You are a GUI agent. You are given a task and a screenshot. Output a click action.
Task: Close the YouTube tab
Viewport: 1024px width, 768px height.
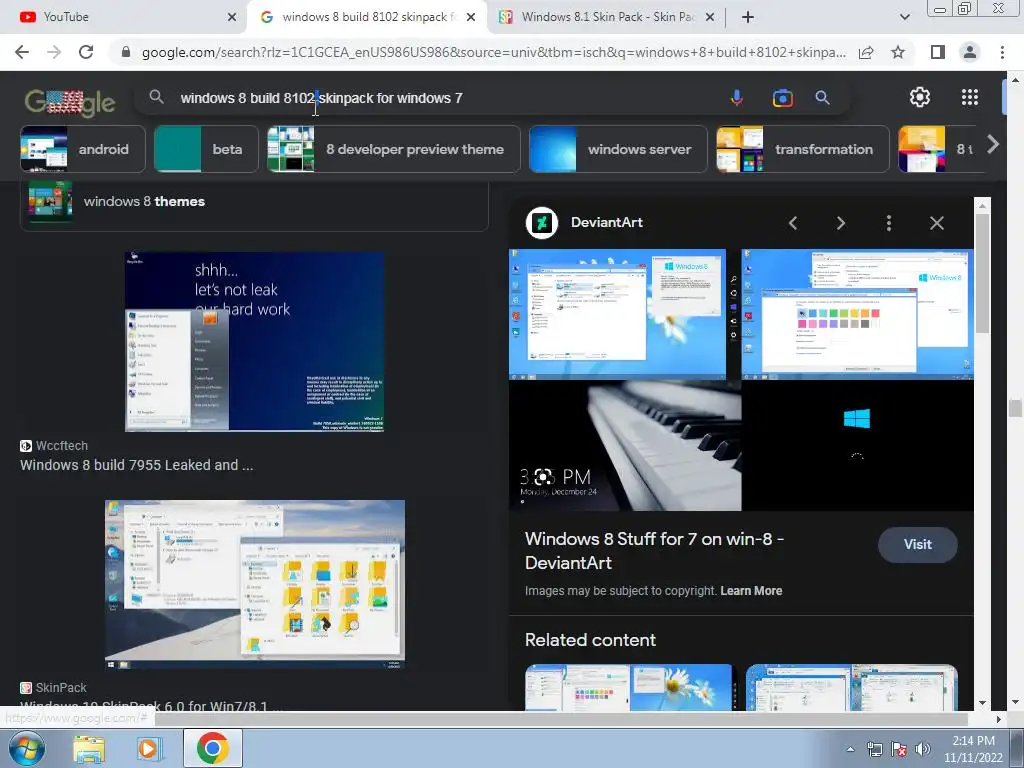coord(232,17)
